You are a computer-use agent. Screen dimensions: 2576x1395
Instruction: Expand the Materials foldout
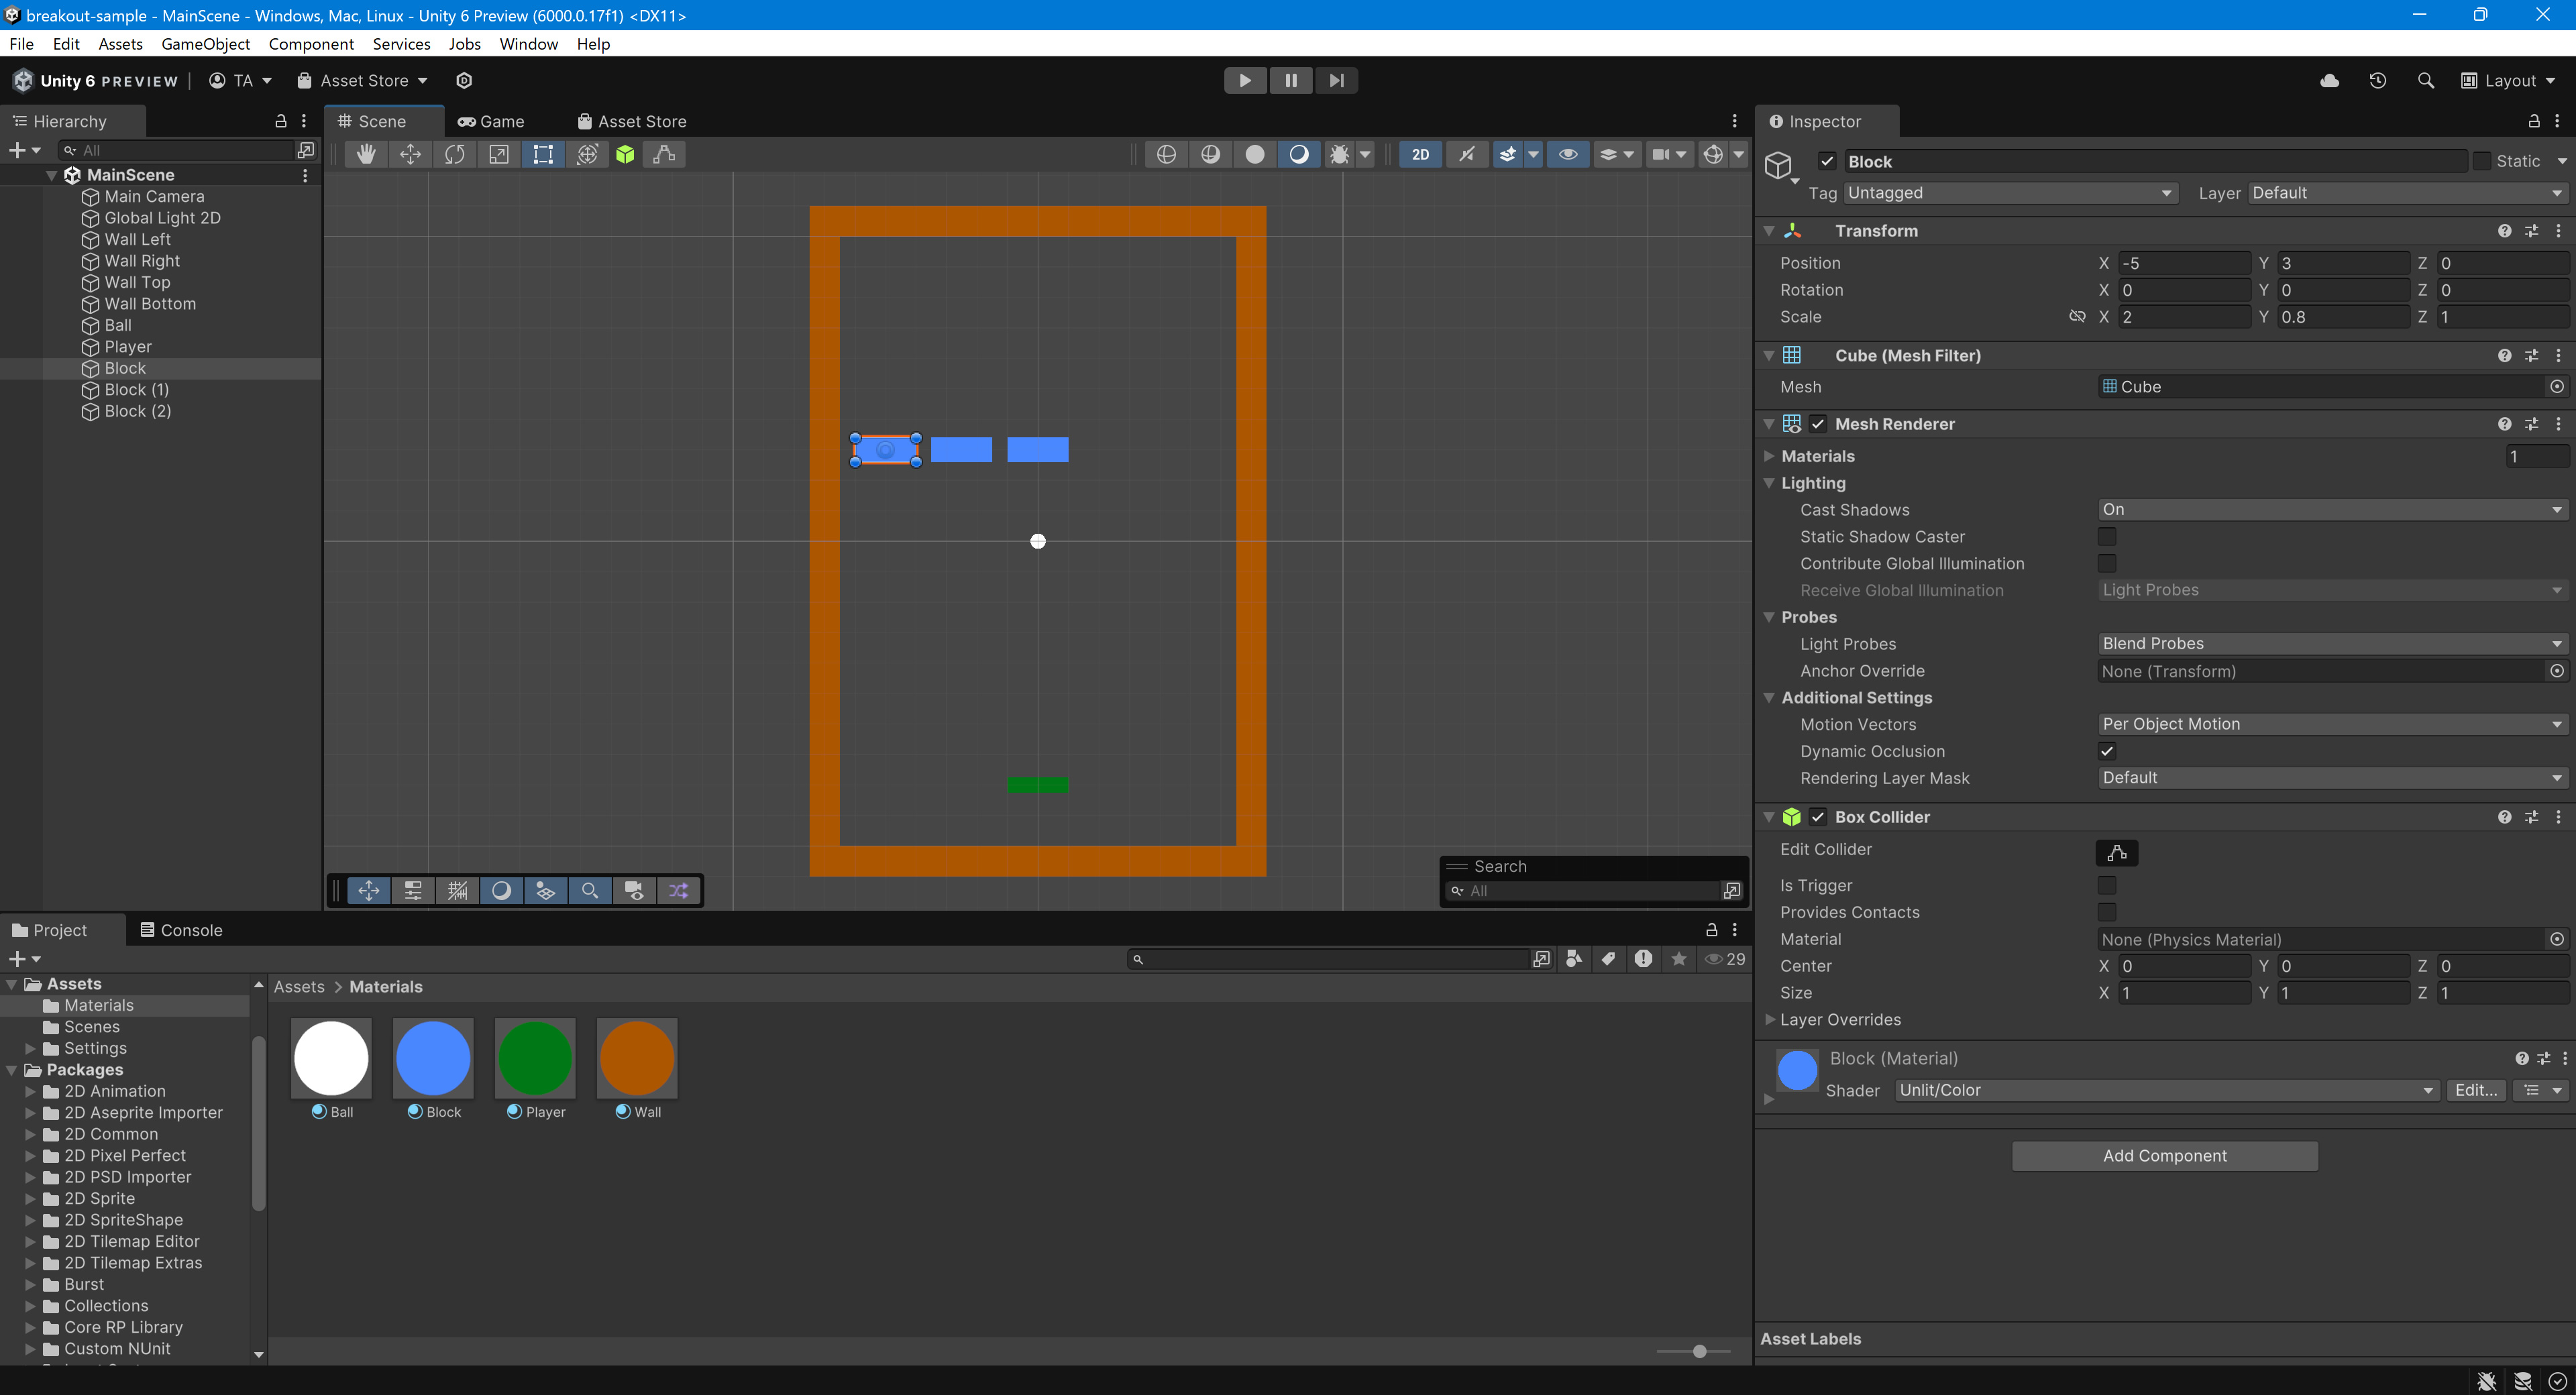(x=1769, y=456)
